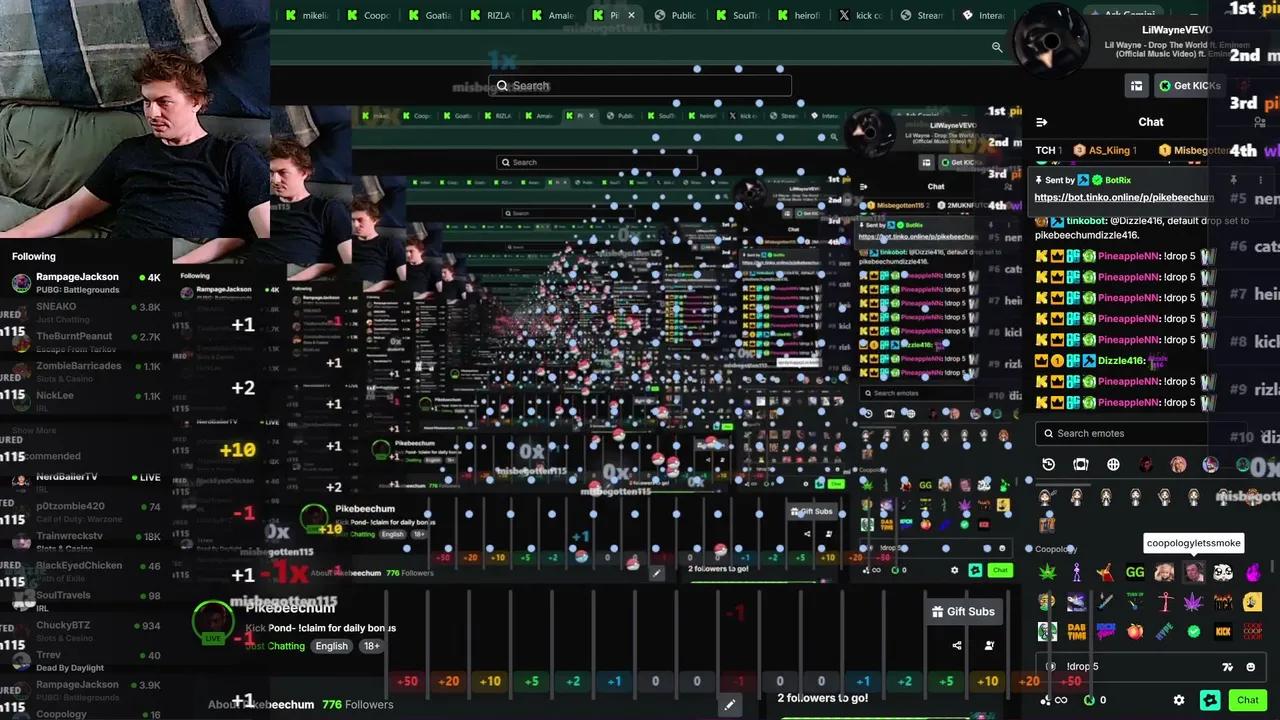The height and width of the screenshot is (720, 1280).
Task: Pick the green weed leaf emote
Action: click(x=1047, y=572)
